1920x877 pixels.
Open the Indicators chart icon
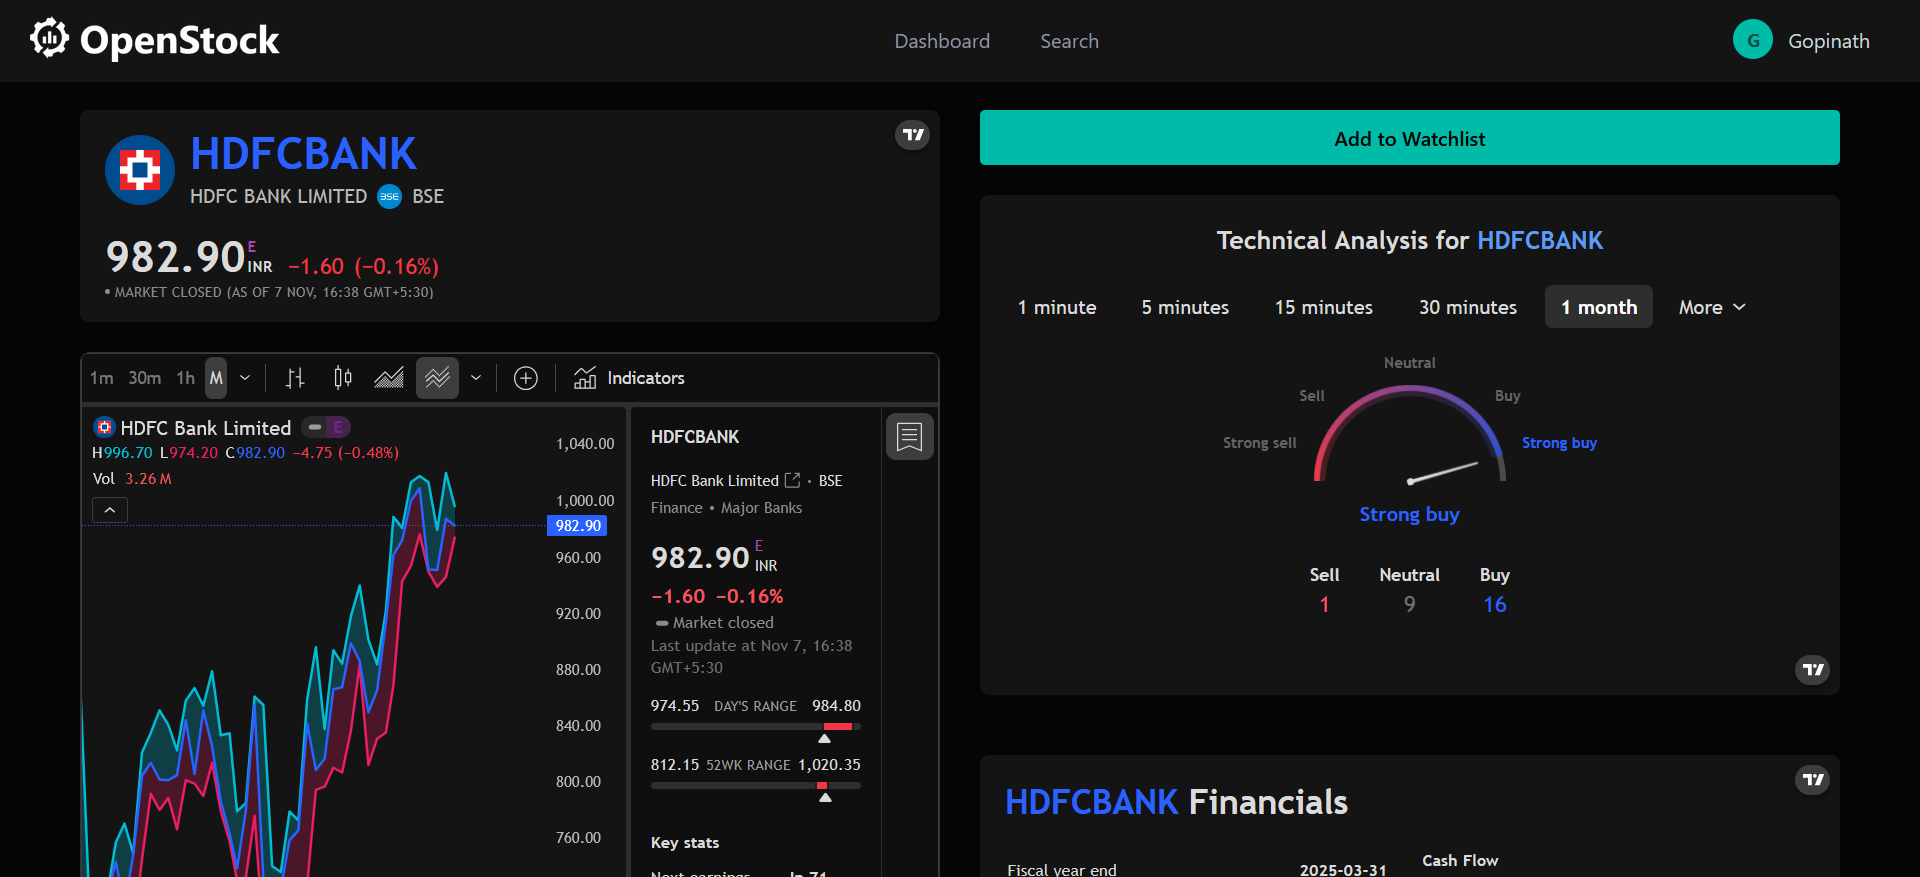click(x=585, y=378)
